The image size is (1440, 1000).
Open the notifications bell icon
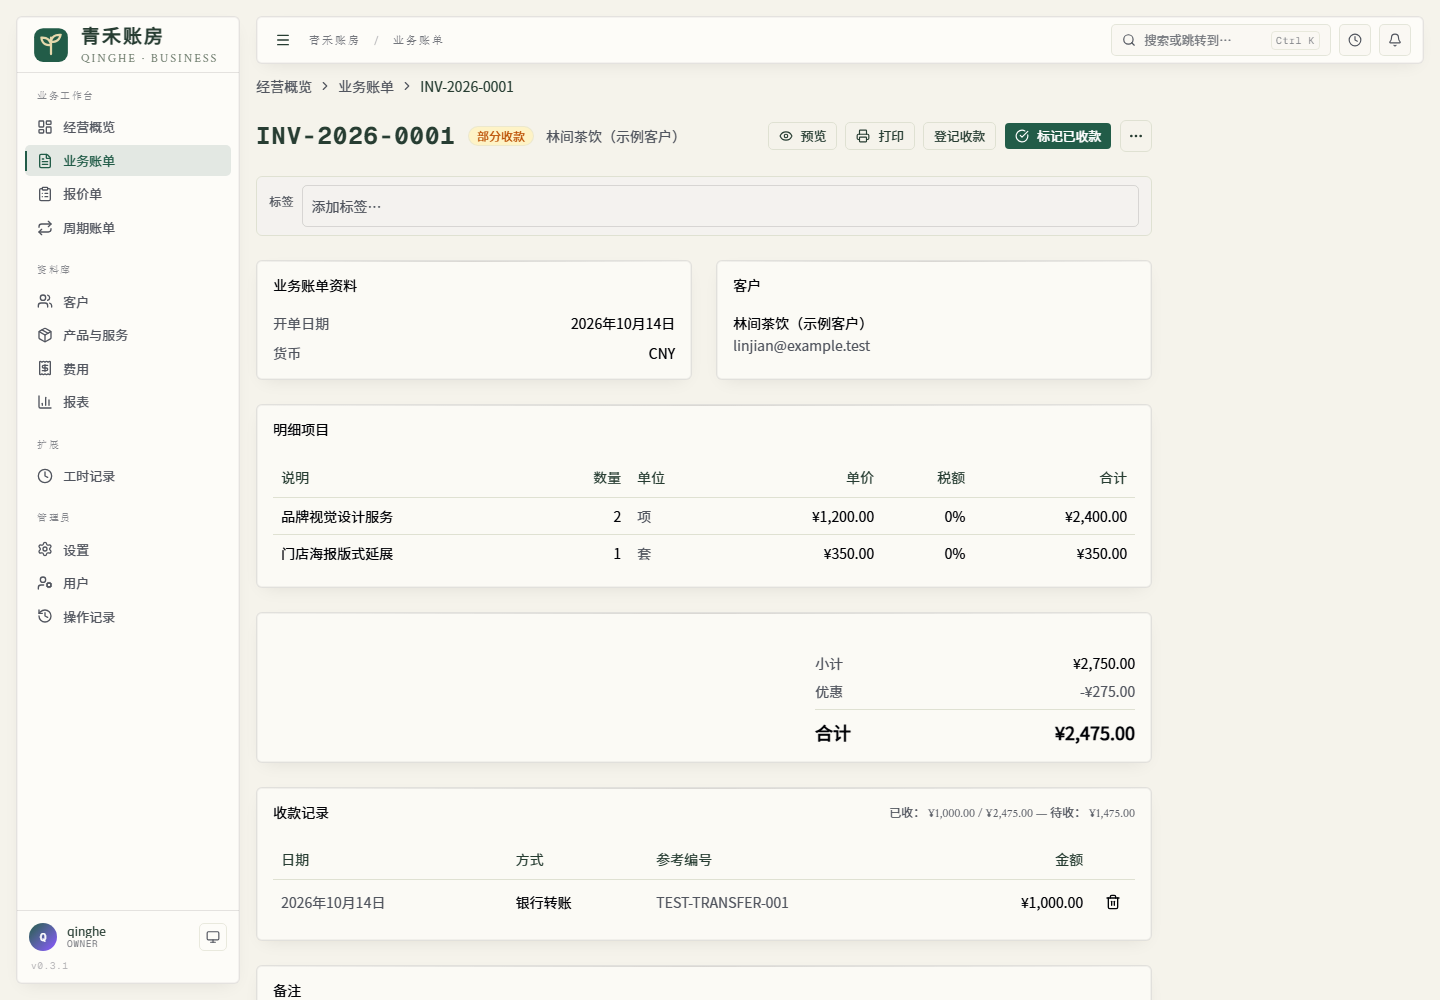pyautogui.click(x=1395, y=40)
